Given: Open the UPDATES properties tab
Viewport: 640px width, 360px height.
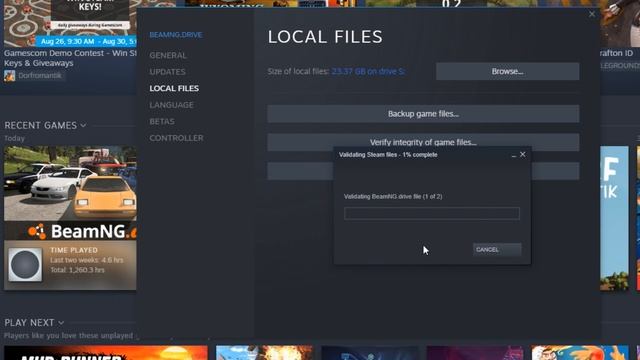Looking at the screenshot, I should pos(167,72).
